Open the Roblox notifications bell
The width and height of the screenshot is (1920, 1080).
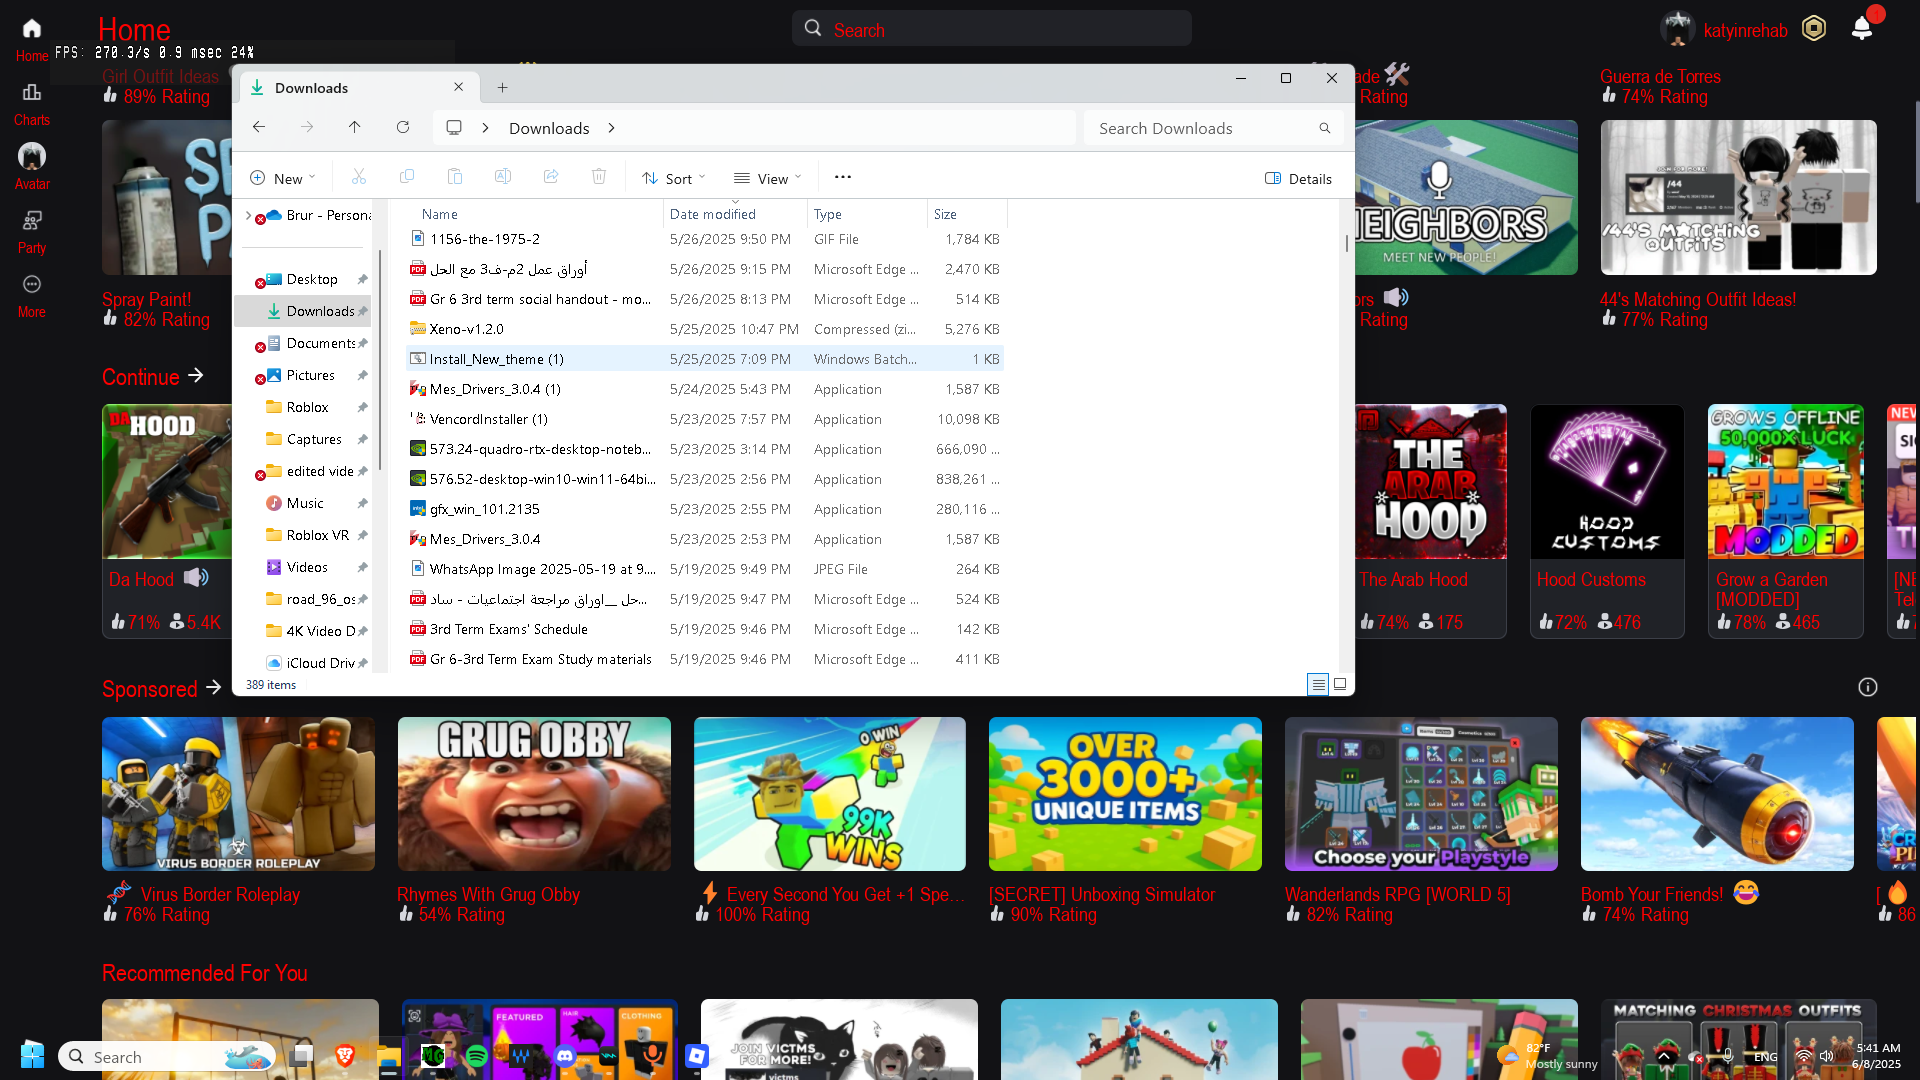point(1861,28)
